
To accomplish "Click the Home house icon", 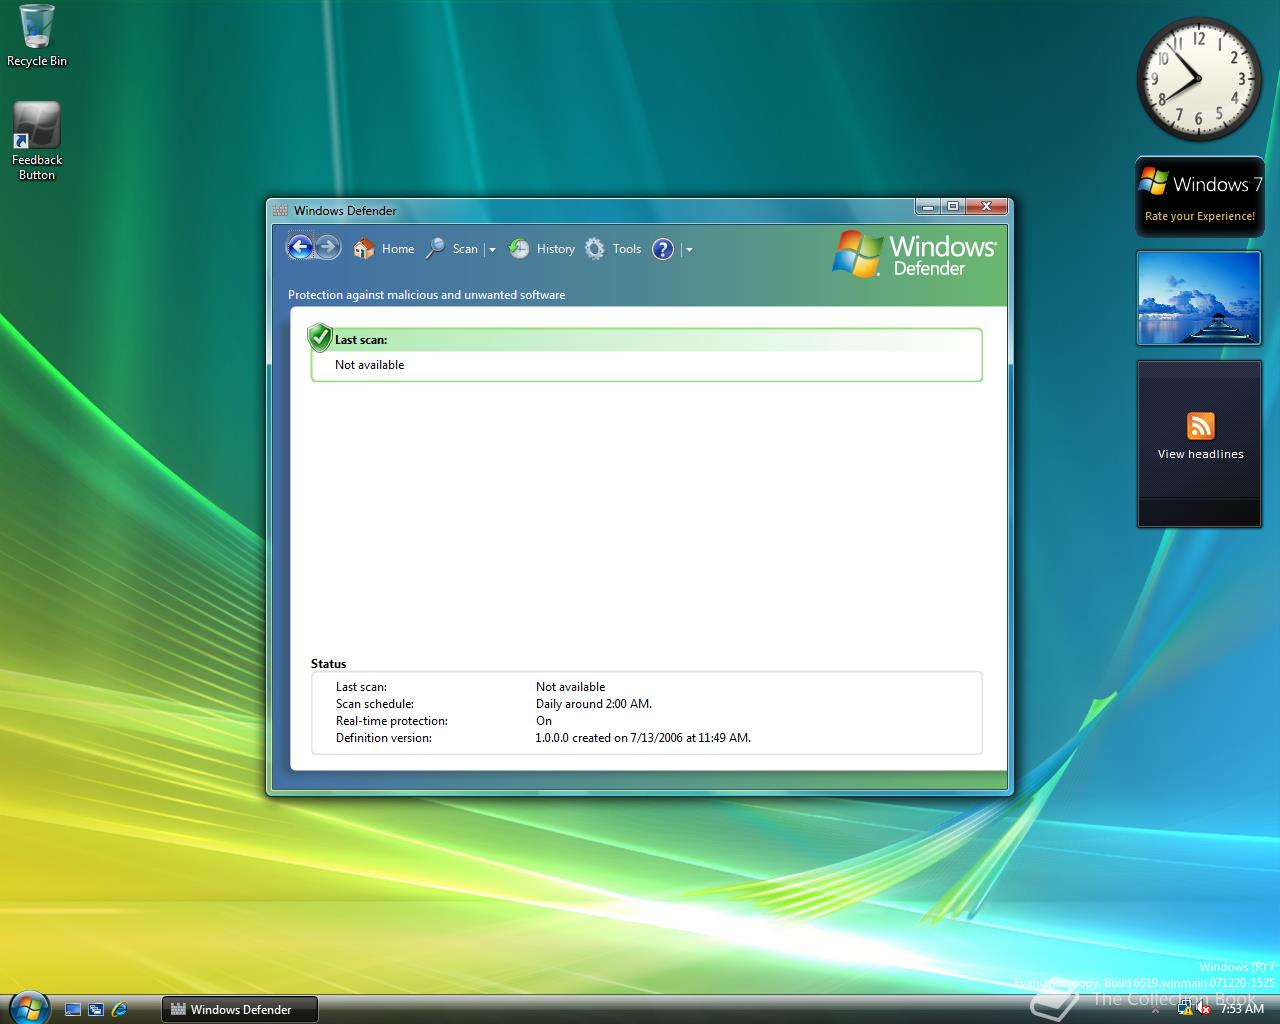I will click(x=364, y=249).
